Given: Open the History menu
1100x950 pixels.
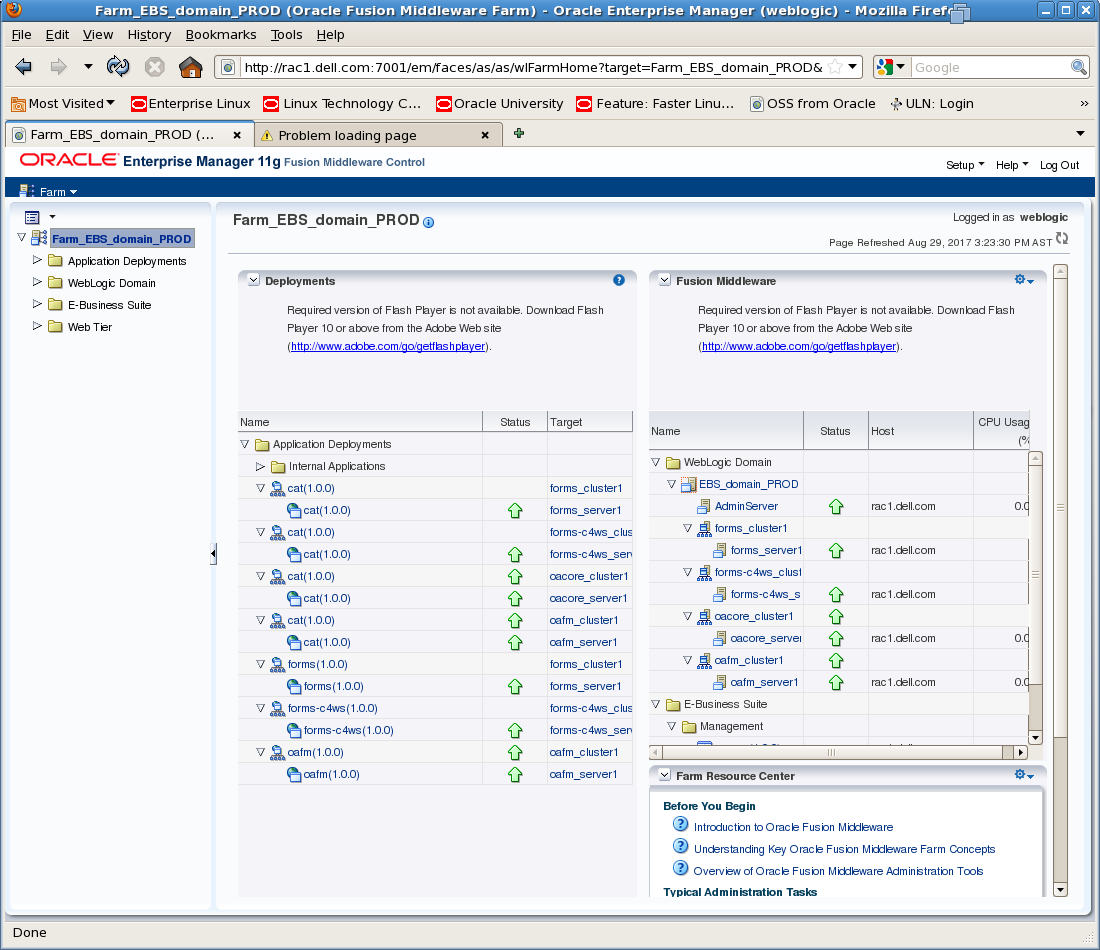Looking at the screenshot, I should pyautogui.click(x=149, y=34).
